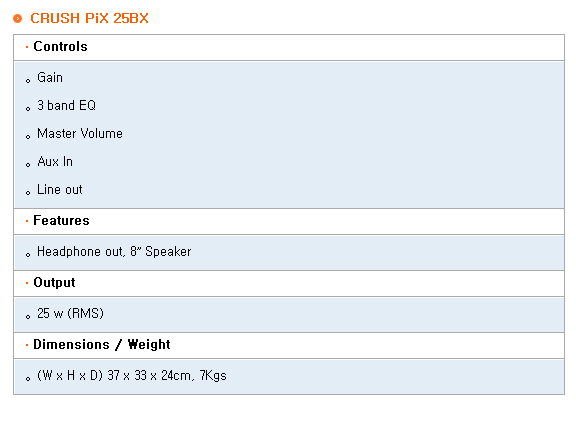The image size is (576, 421).
Task: Click the bullet next to Gain
Action: click(28, 81)
